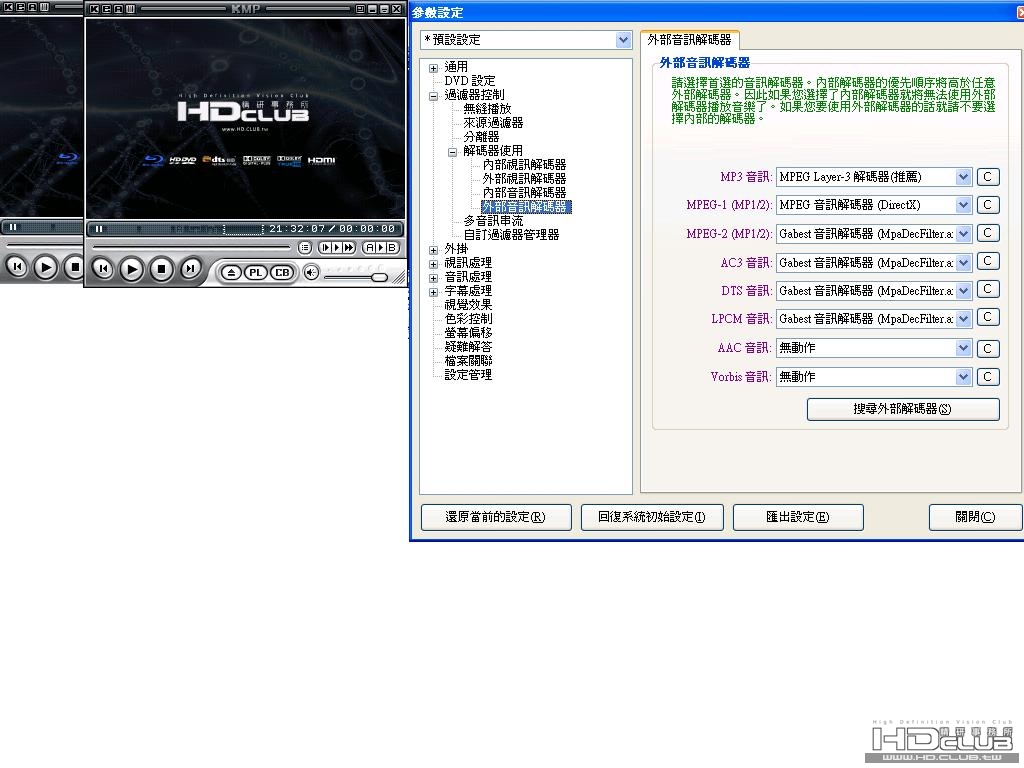
Task: Open the K main menu icon in front KMP window
Action: tap(95, 9)
